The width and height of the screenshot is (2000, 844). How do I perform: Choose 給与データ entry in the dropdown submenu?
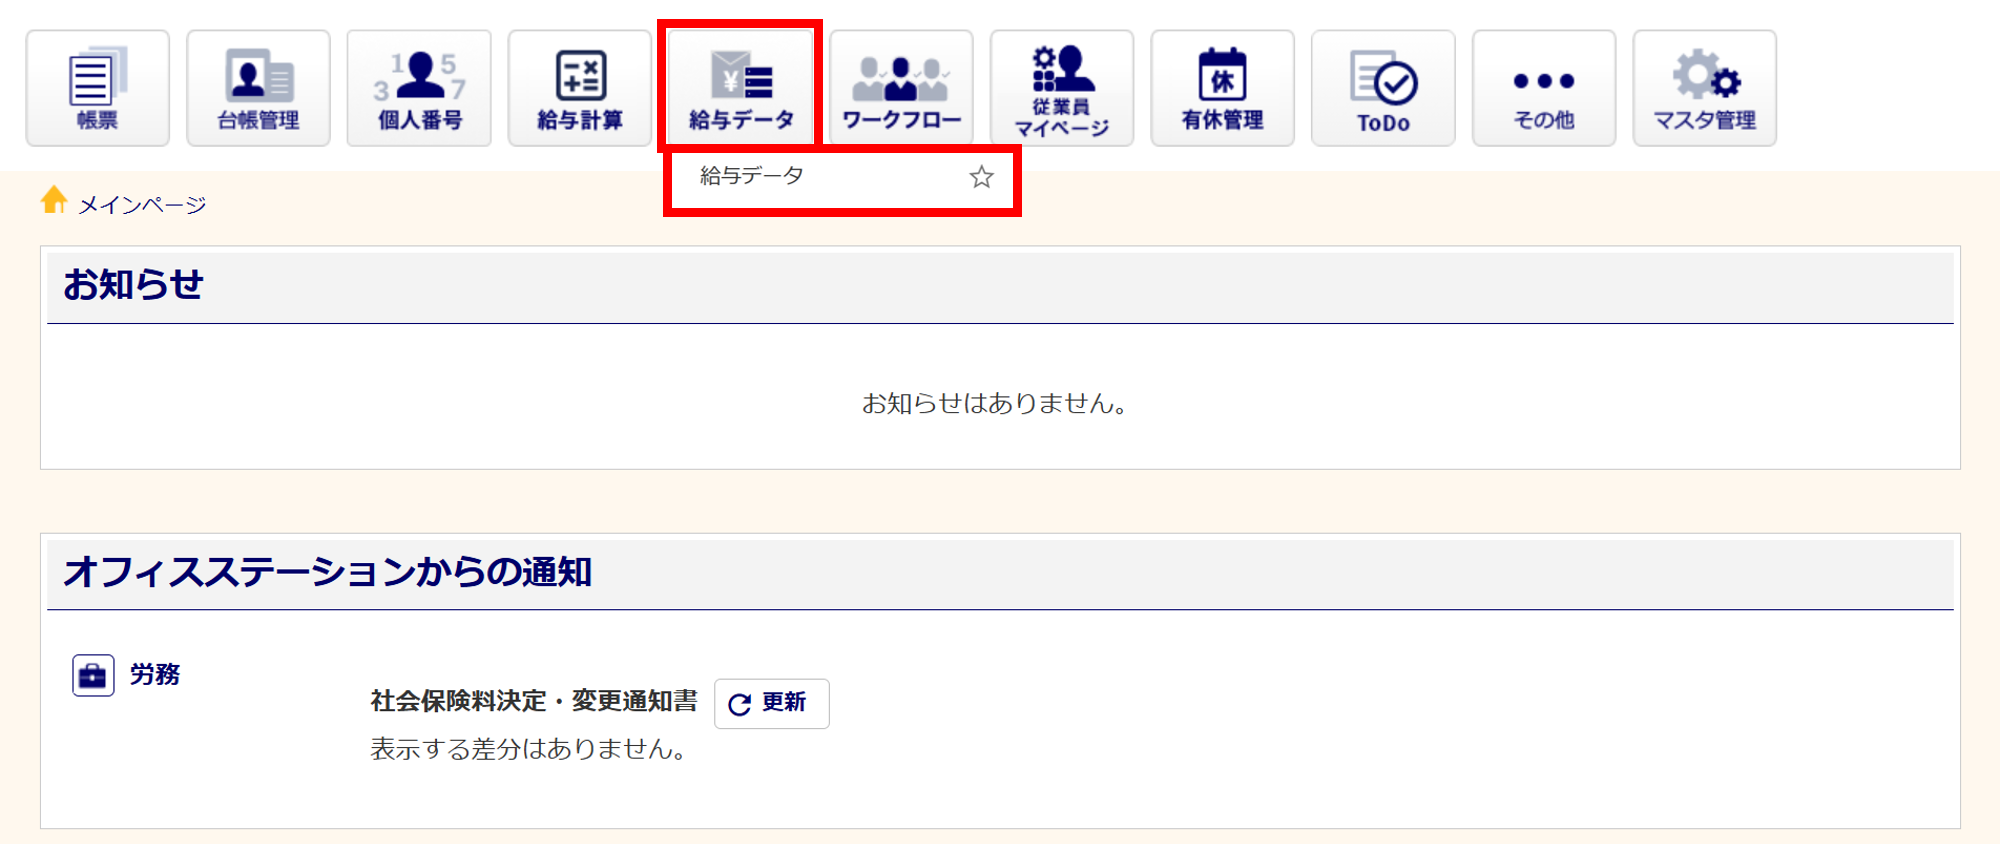pyautogui.click(x=752, y=176)
